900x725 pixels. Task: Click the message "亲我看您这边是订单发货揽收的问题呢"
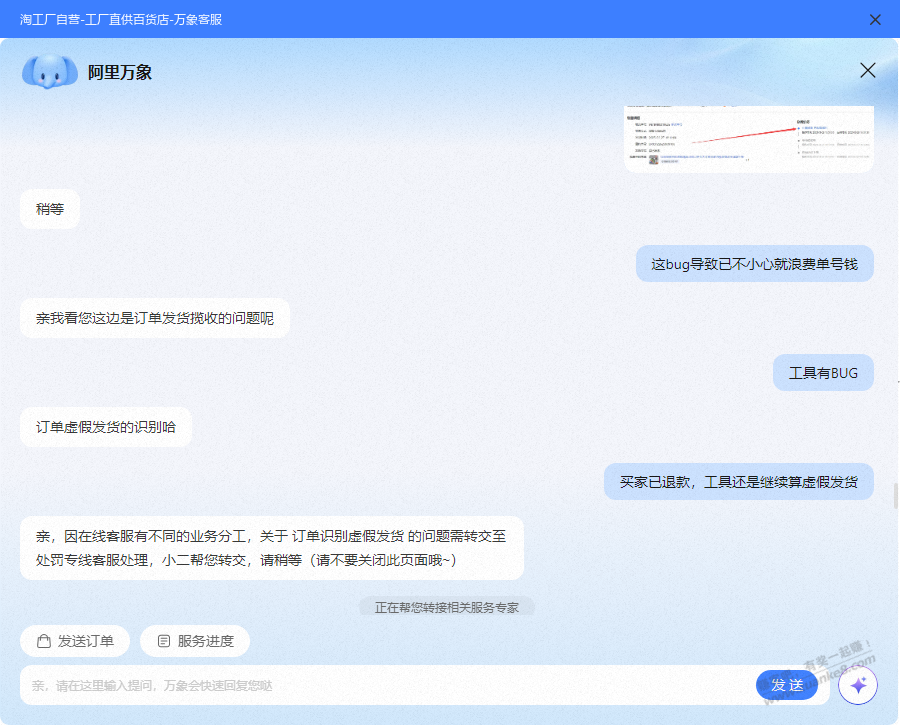pyautogui.click(x=155, y=318)
